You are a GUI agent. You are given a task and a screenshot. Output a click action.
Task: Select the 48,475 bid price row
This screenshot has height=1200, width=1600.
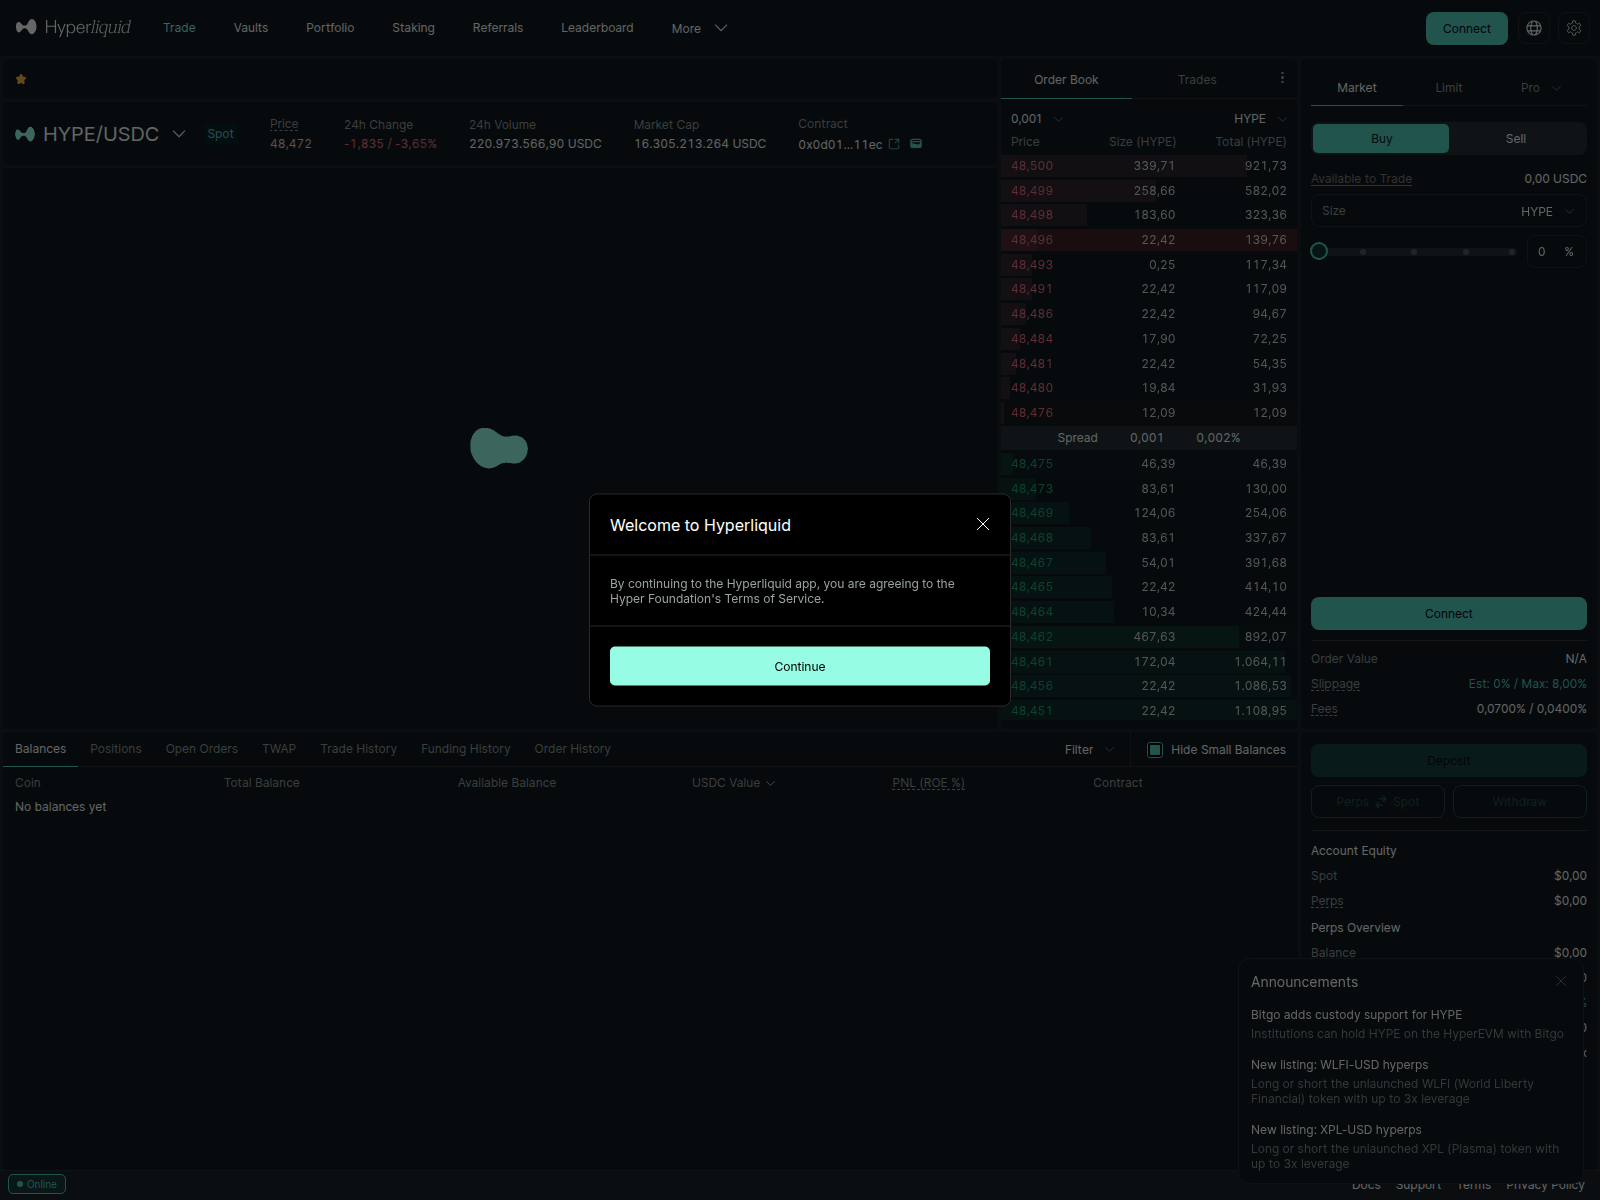pyautogui.click(x=1149, y=464)
